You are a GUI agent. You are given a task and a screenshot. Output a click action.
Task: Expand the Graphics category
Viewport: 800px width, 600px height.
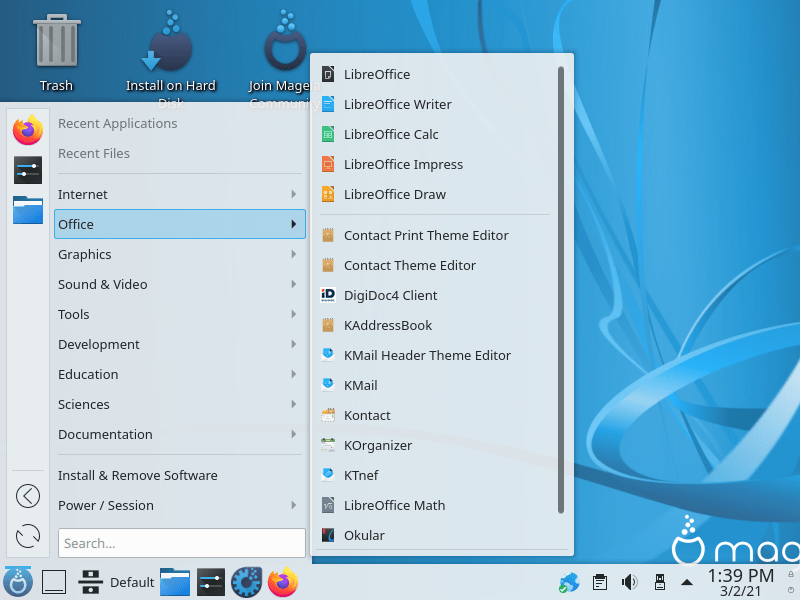point(180,255)
